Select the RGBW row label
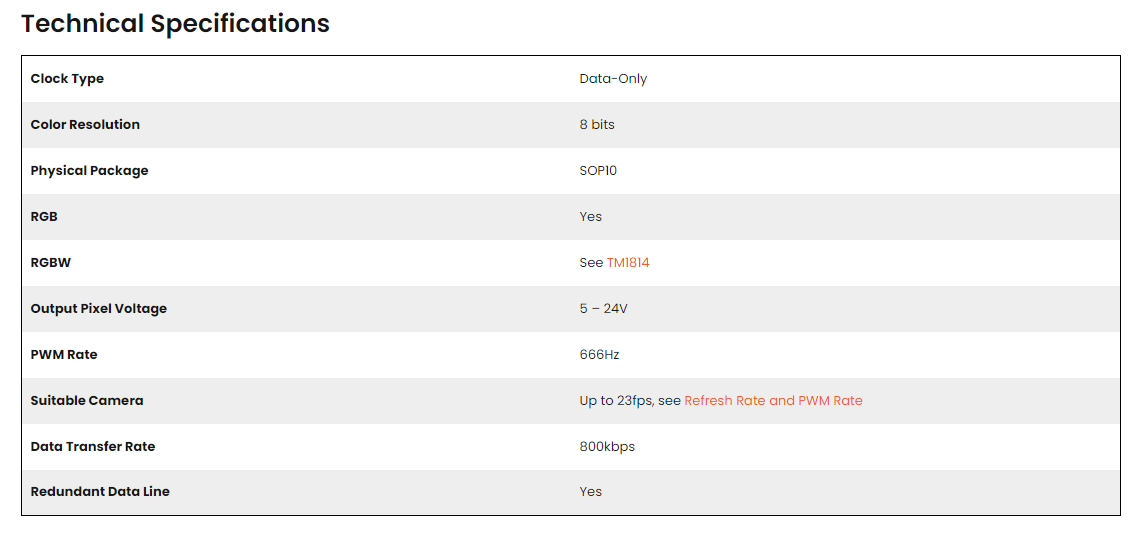 pos(51,263)
